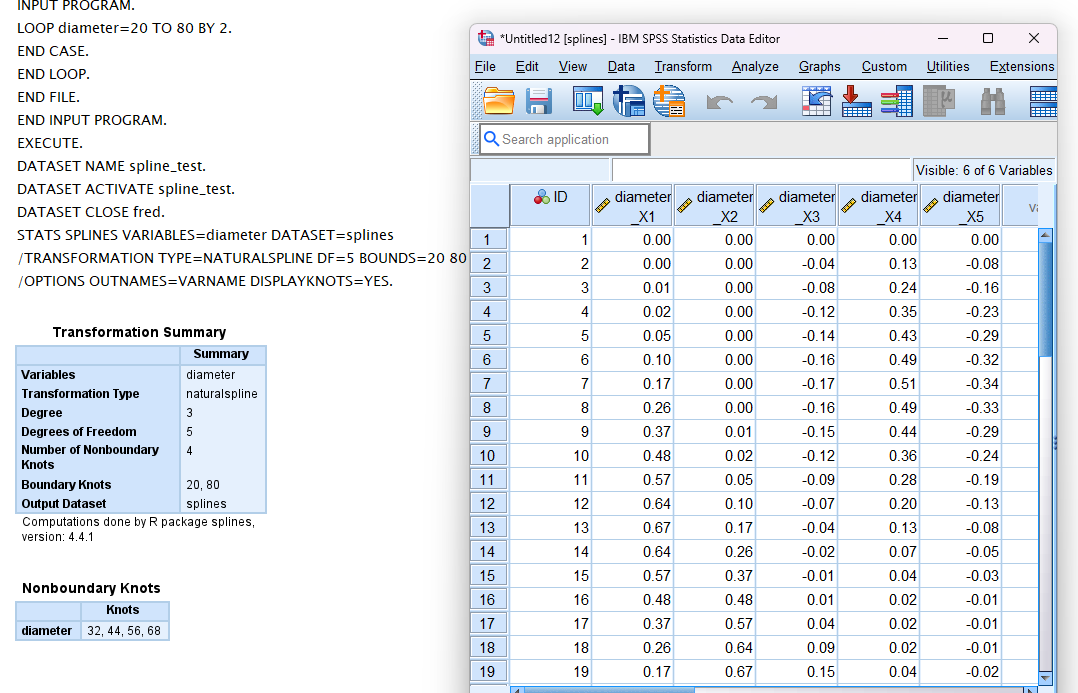Screen dimensions: 1078x693
Task: Click the horizontal scrollbar left arrow
Action: [516, 690]
